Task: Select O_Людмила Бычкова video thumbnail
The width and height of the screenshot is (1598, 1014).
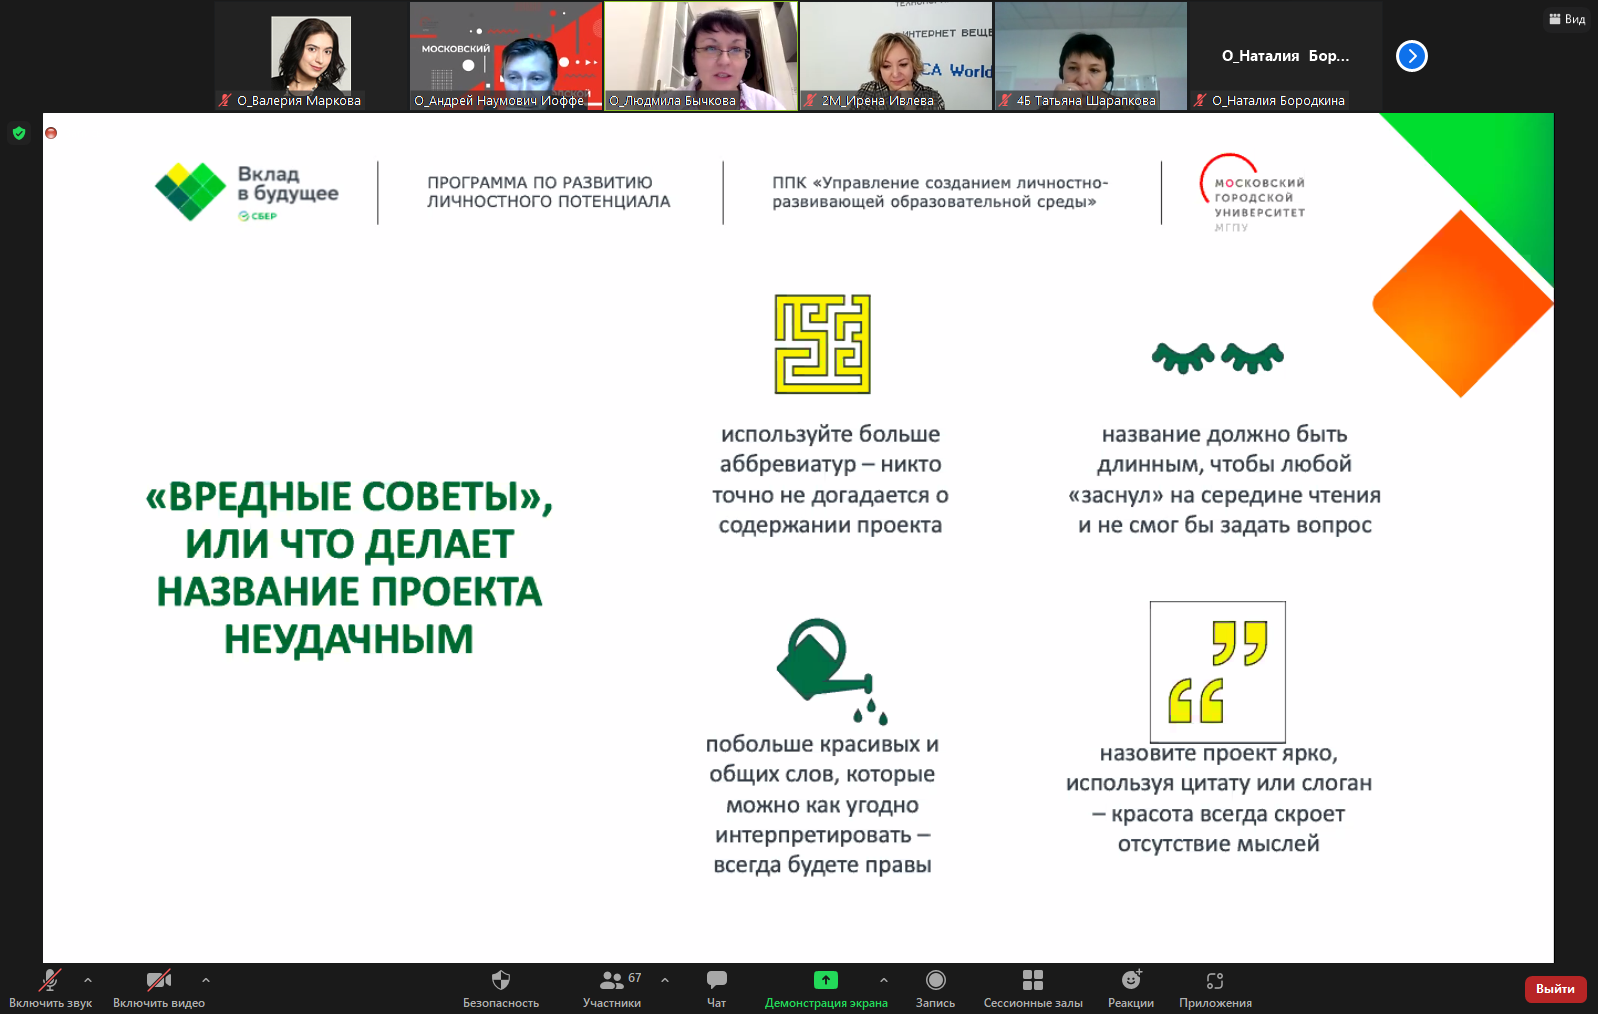Action: click(701, 55)
